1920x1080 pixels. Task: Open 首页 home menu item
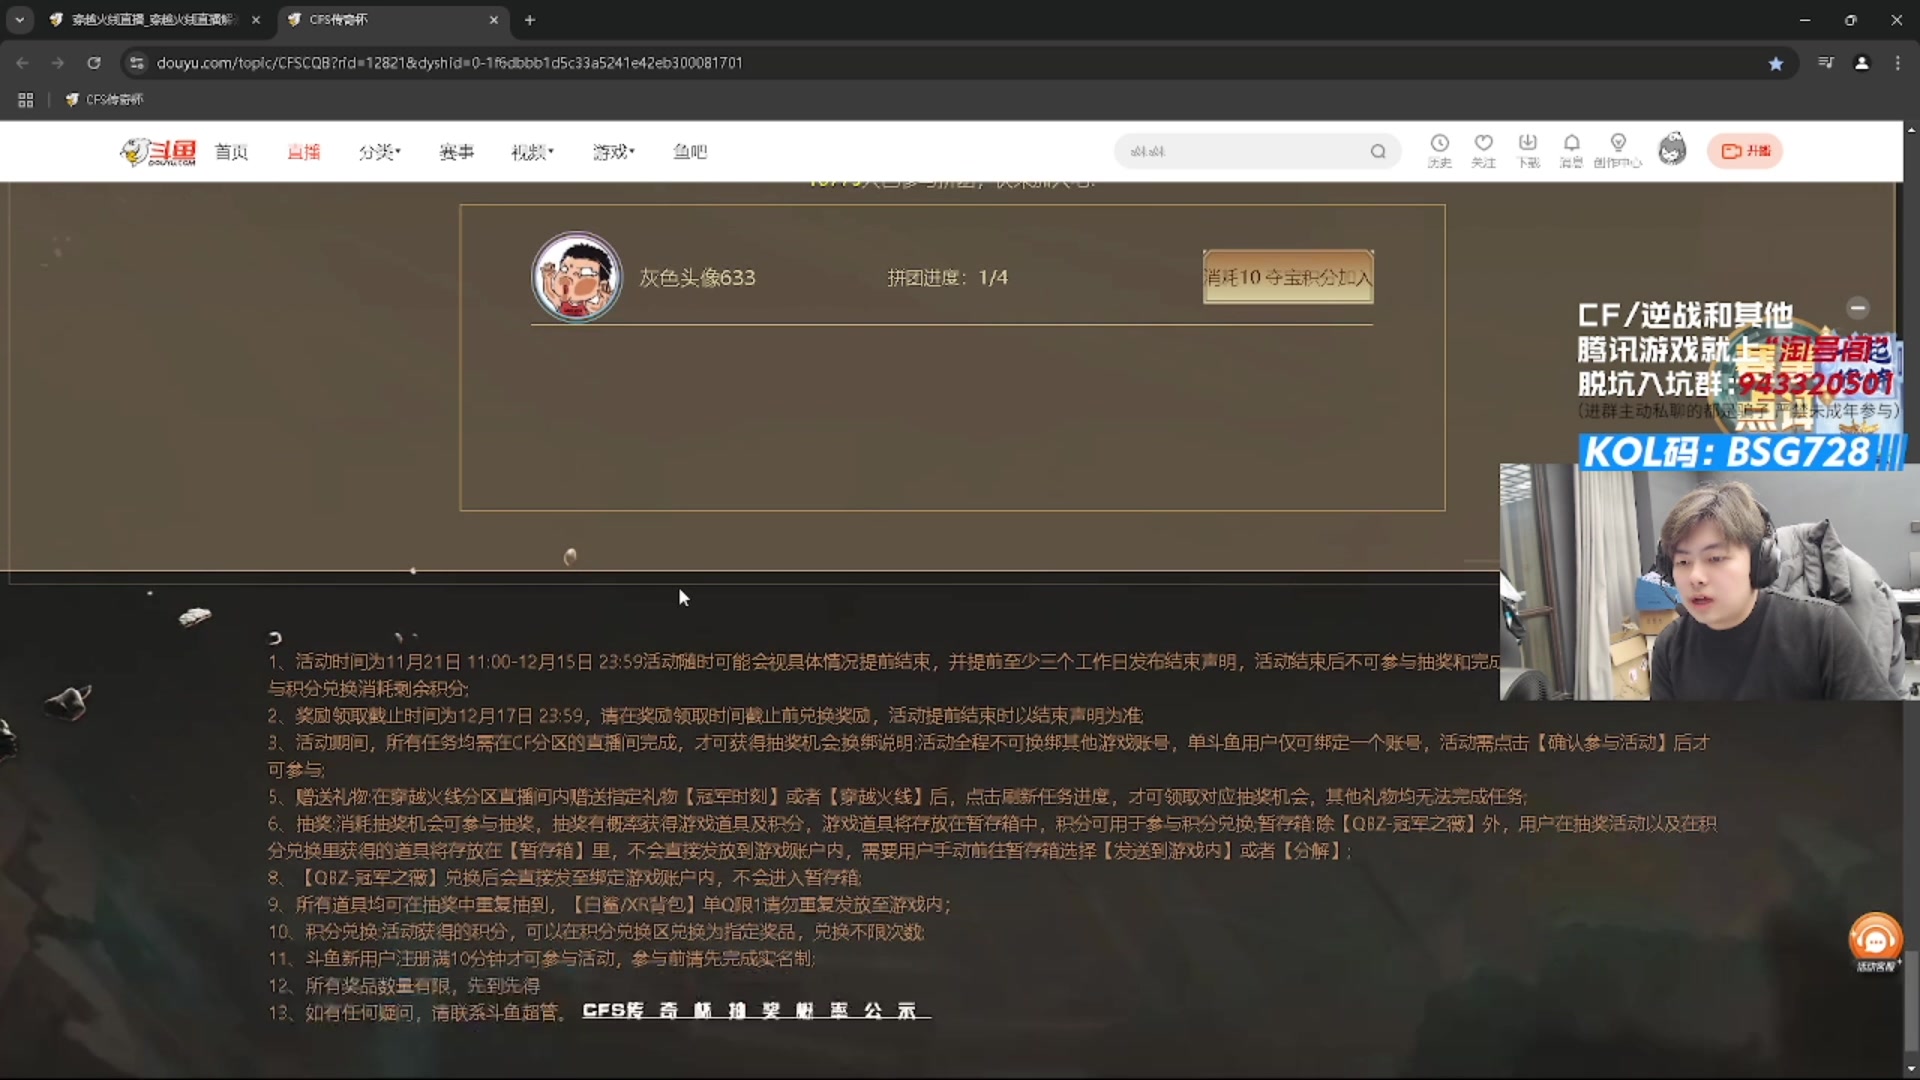click(x=231, y=152)
